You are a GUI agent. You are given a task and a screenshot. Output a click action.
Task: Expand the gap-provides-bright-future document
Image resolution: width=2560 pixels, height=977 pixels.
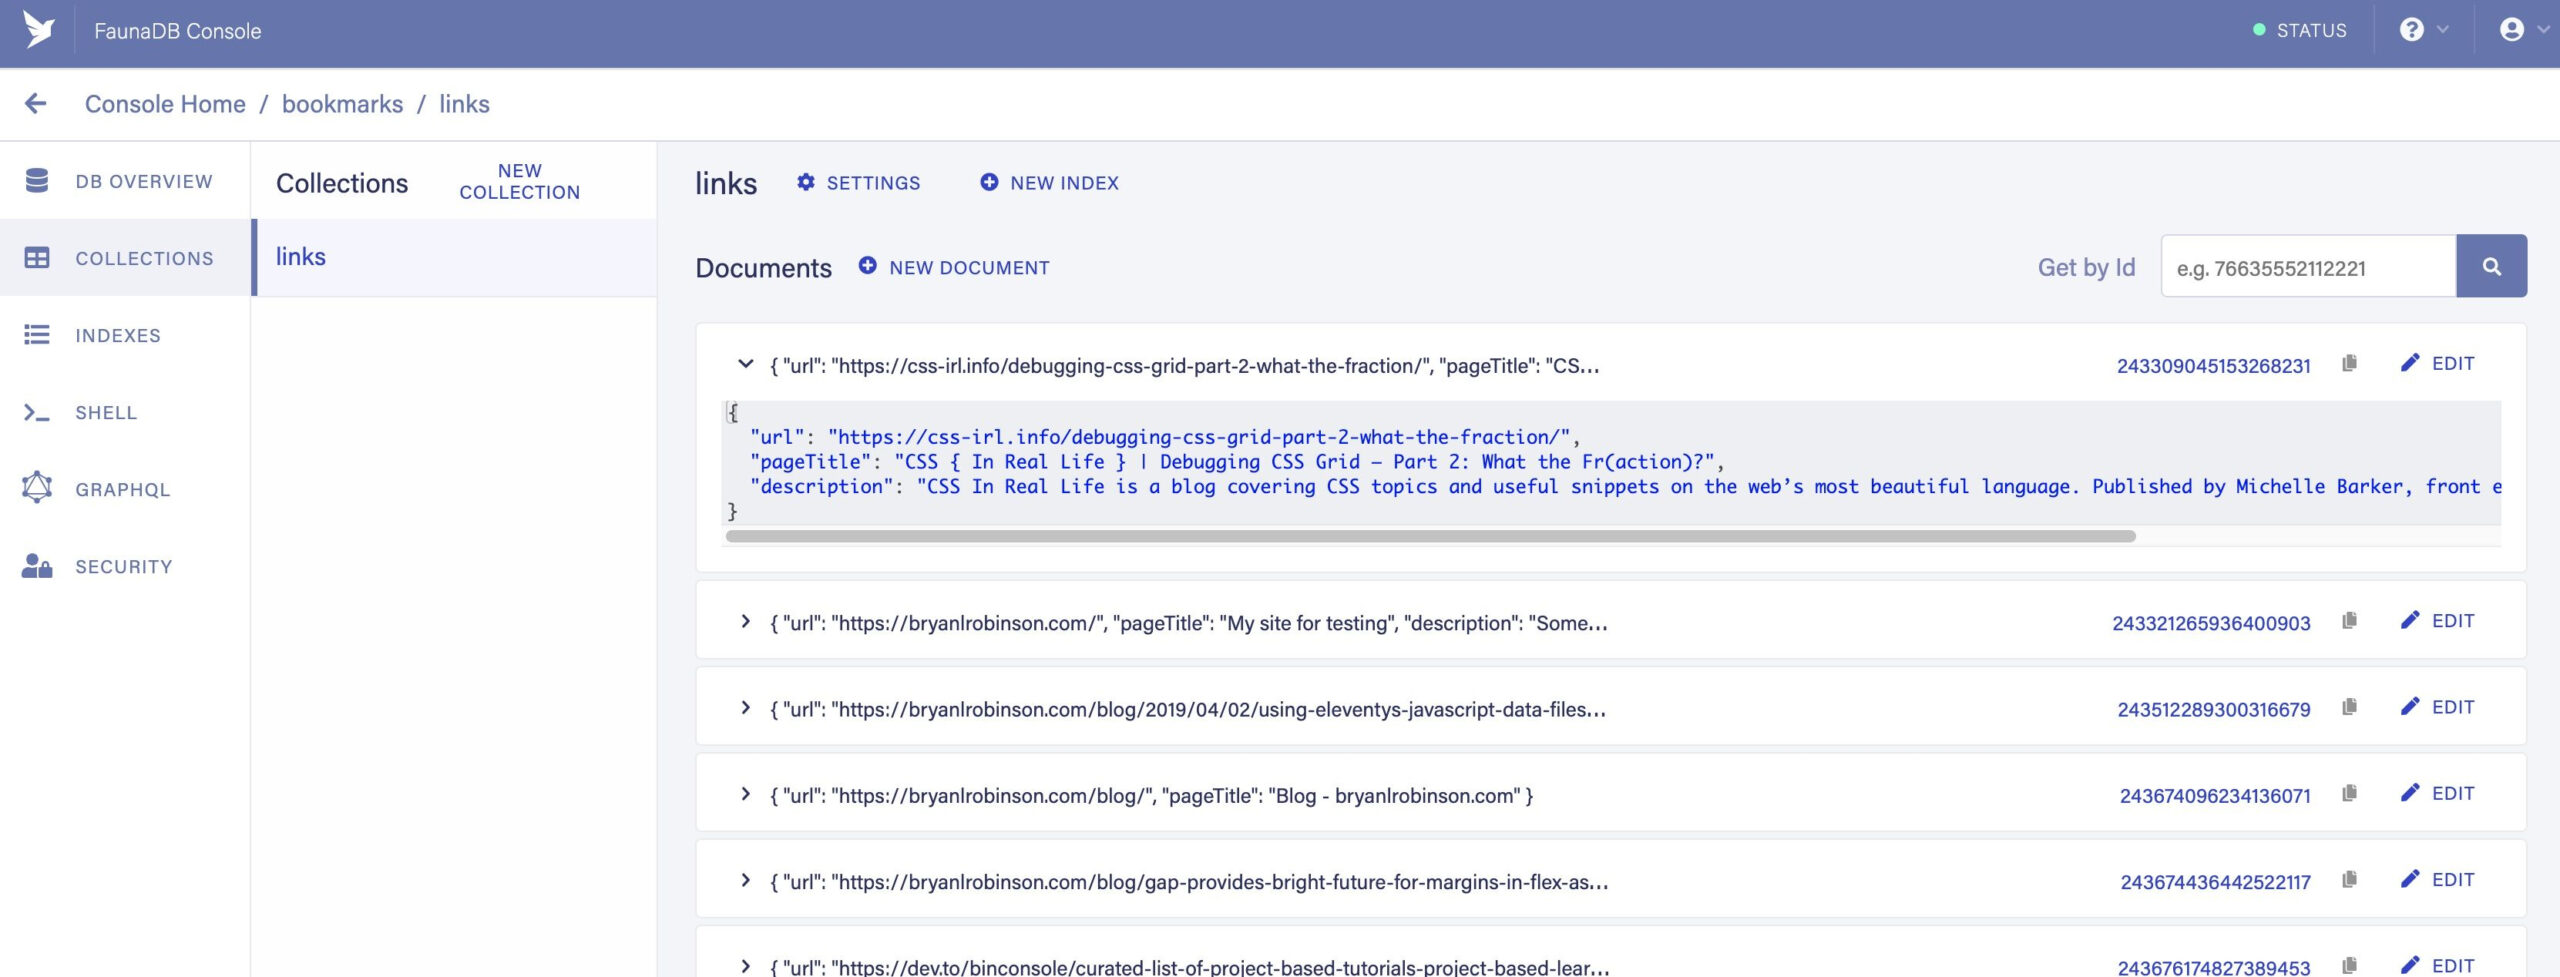point(745,880)
